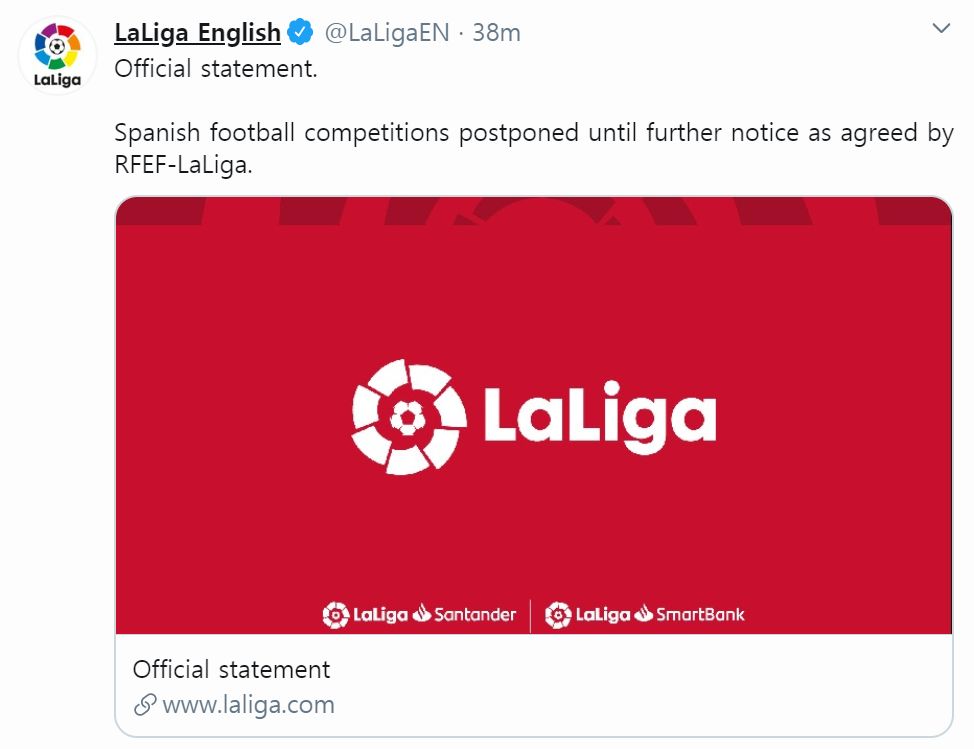Open the 'Official statement' card title
Screen dimensions: 974x749
coord(231,669)
